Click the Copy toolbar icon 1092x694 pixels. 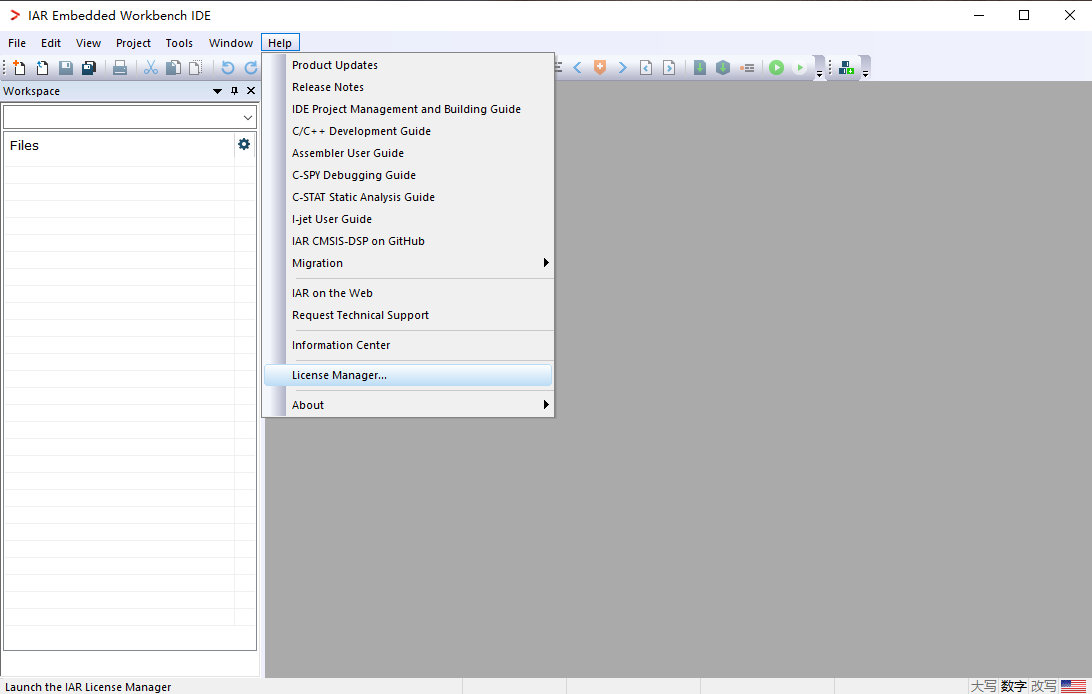pos(173,68)
